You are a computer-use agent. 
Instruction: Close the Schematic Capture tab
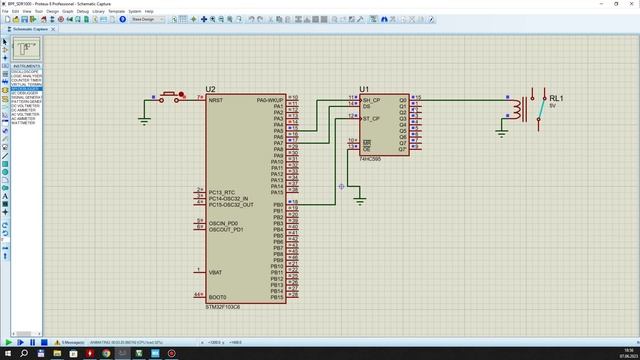click(x=53, y=29)
